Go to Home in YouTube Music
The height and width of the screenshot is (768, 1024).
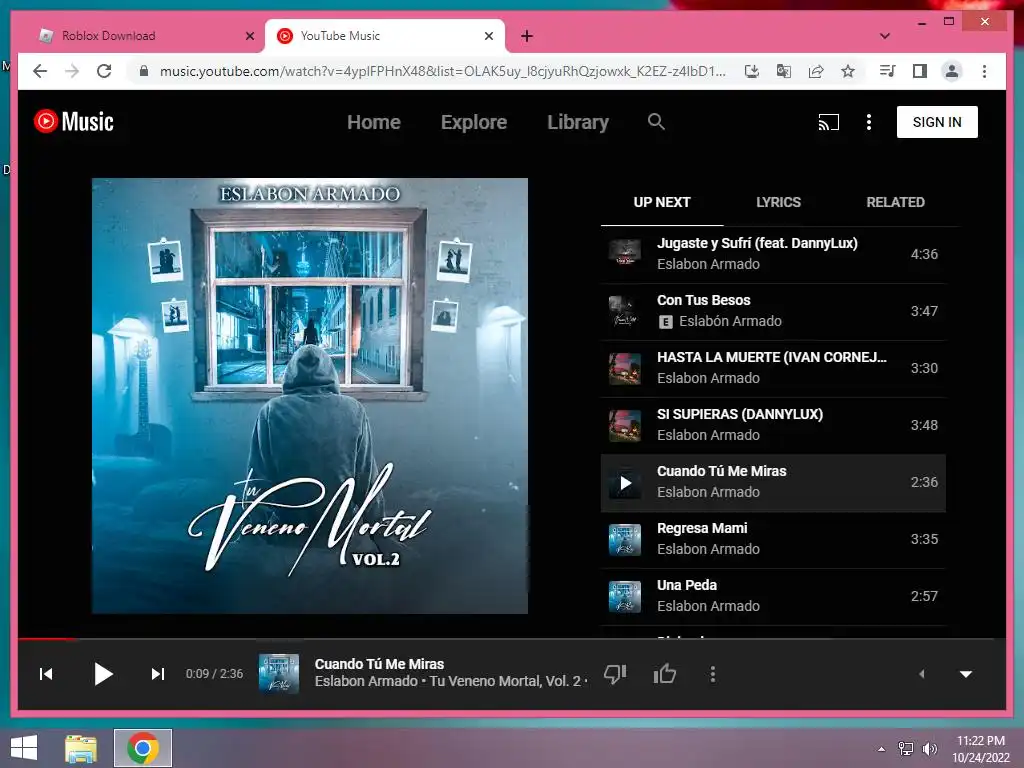point(374,122)
